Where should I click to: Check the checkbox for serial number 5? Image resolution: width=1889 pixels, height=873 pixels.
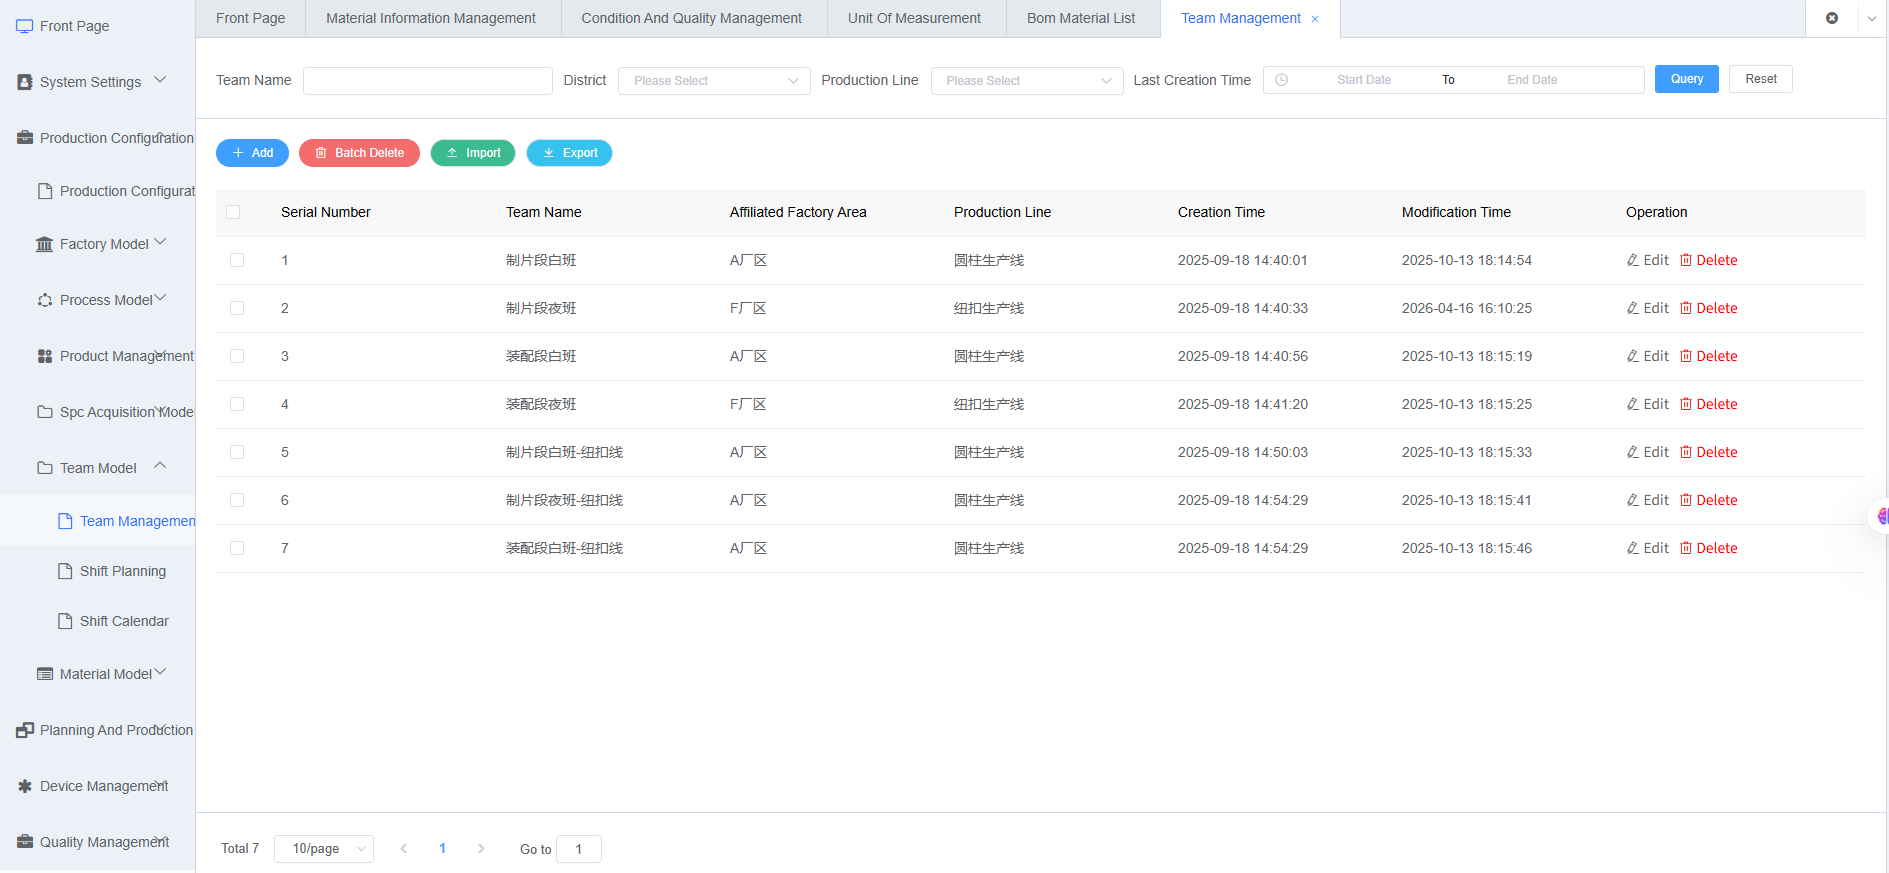[x=237, y=452]
